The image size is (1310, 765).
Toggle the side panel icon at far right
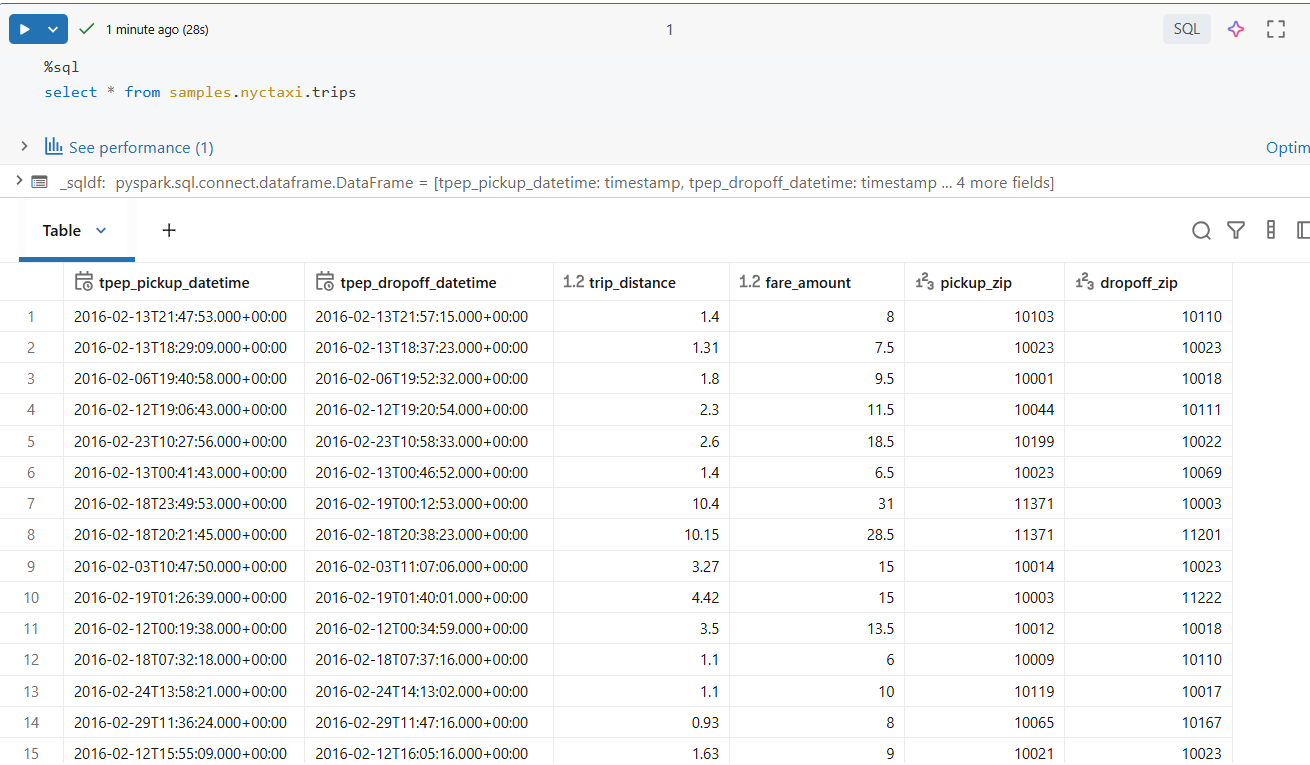click(x=1302, y=231)
